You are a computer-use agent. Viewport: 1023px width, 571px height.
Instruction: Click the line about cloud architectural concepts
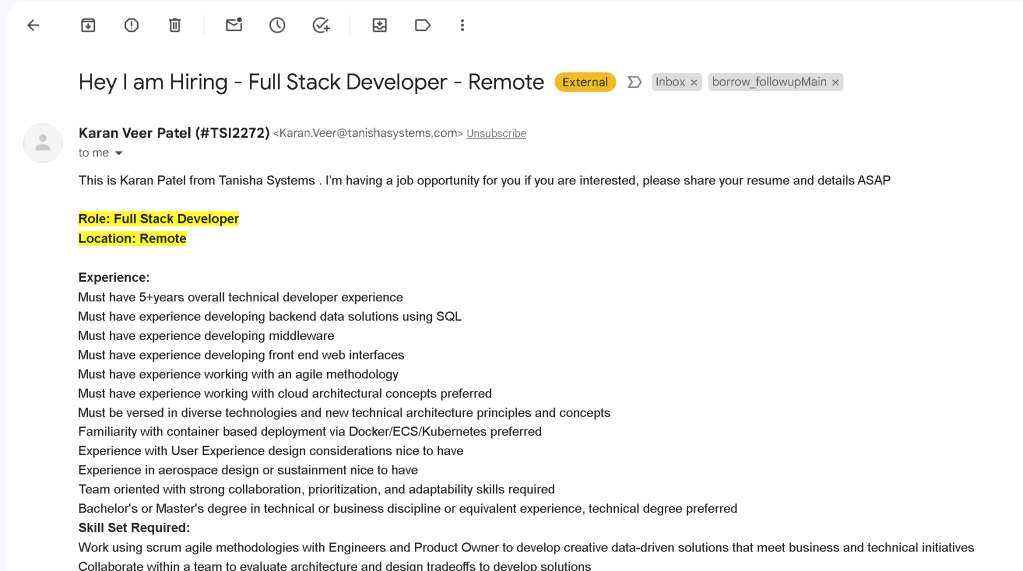(285, 394)
